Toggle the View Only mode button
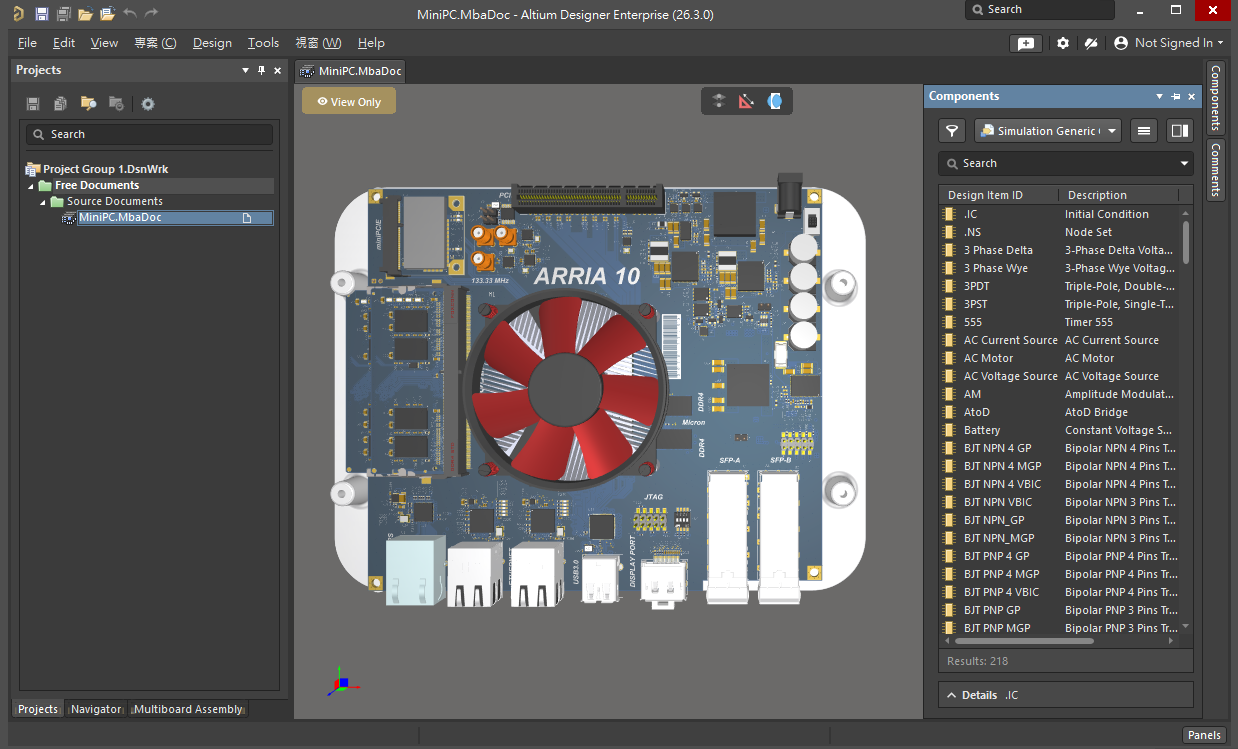The image size is (1238, 749). point(349,101)
